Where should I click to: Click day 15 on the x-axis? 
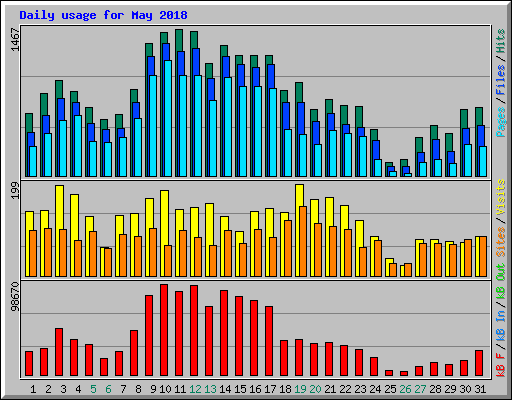point(240,389)
